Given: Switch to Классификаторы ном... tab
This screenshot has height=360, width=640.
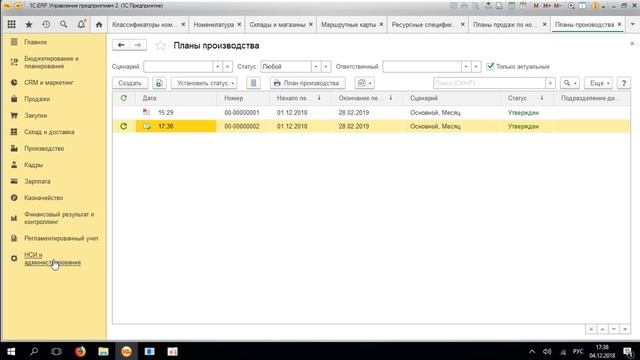Looking at the screenshot, I should coord(144,24).
